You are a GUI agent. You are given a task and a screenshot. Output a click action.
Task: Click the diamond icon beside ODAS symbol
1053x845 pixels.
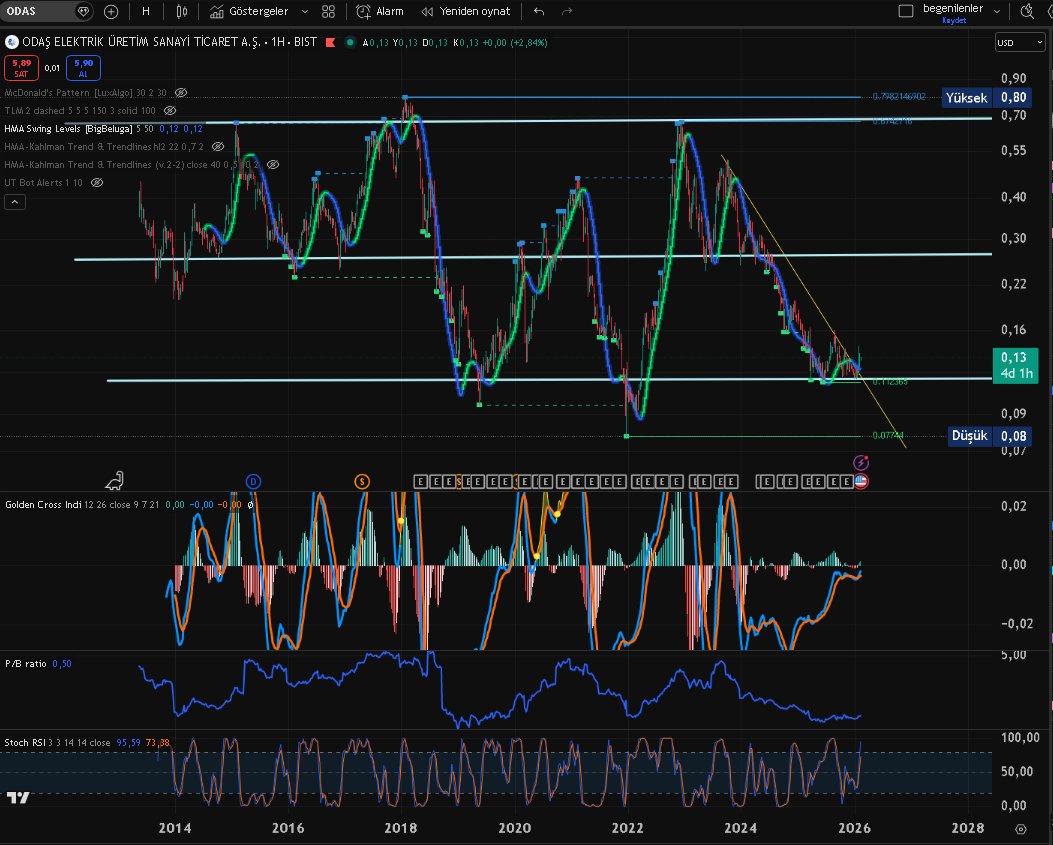tap(83, 11)
